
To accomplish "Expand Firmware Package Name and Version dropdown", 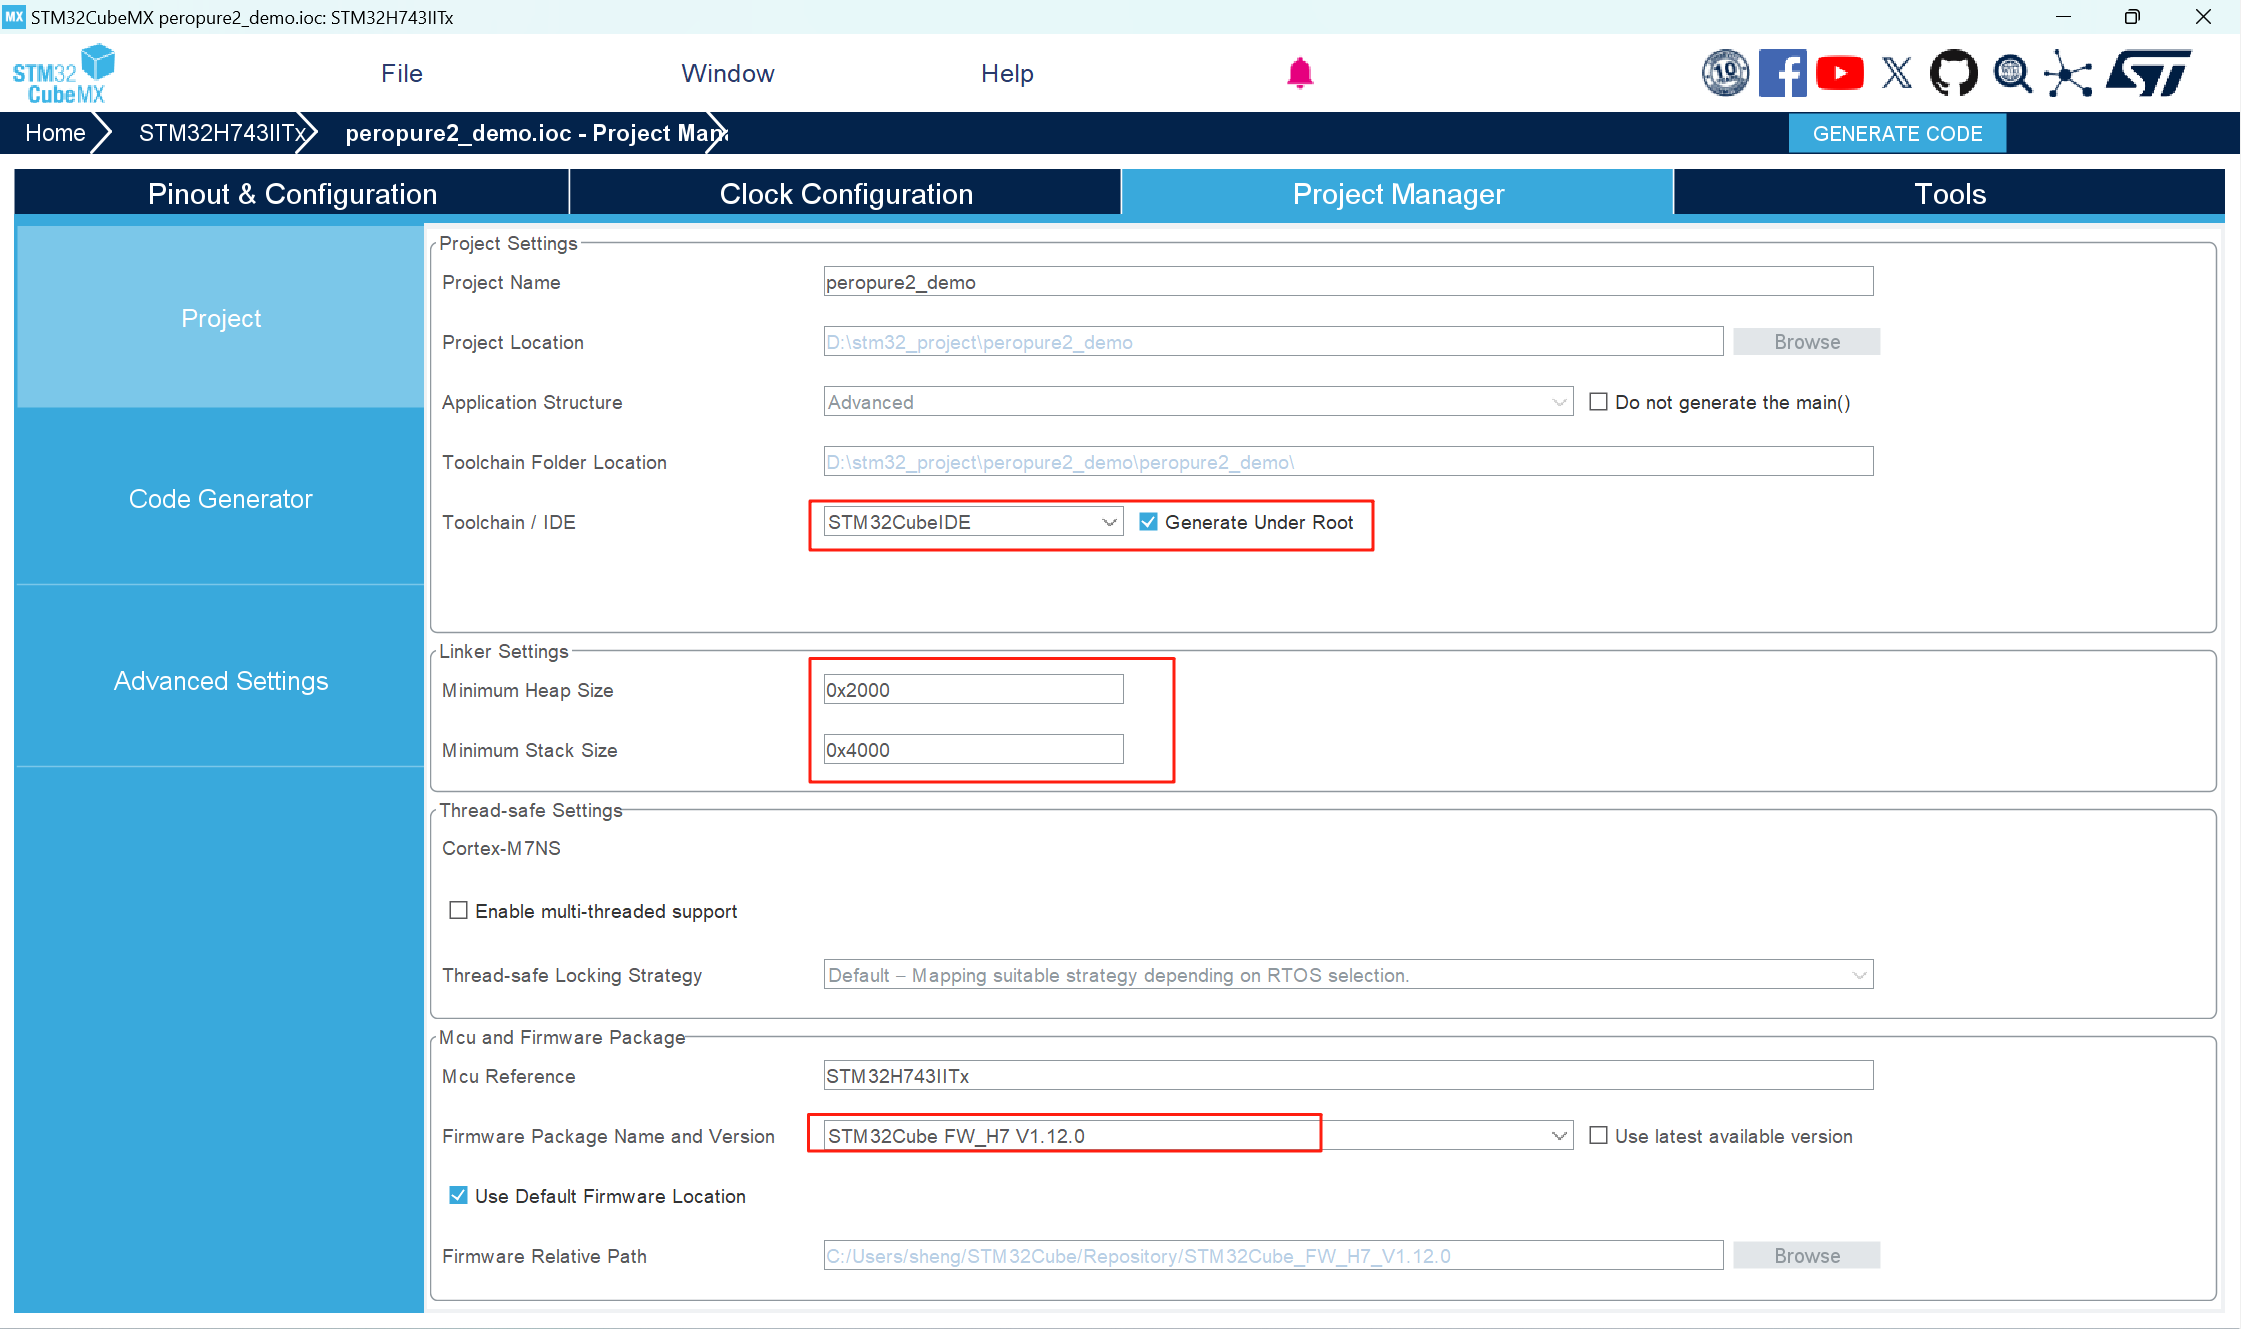I will point(1558,1136).
